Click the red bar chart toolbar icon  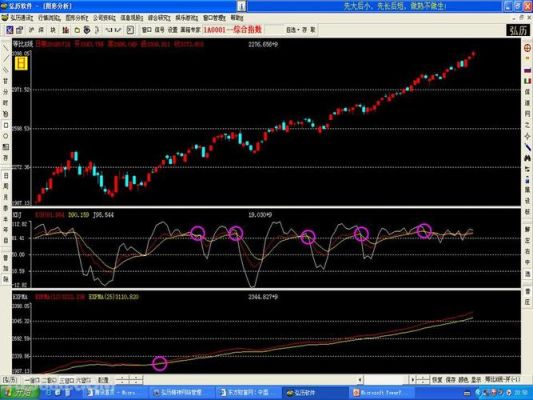coord(65,30)
